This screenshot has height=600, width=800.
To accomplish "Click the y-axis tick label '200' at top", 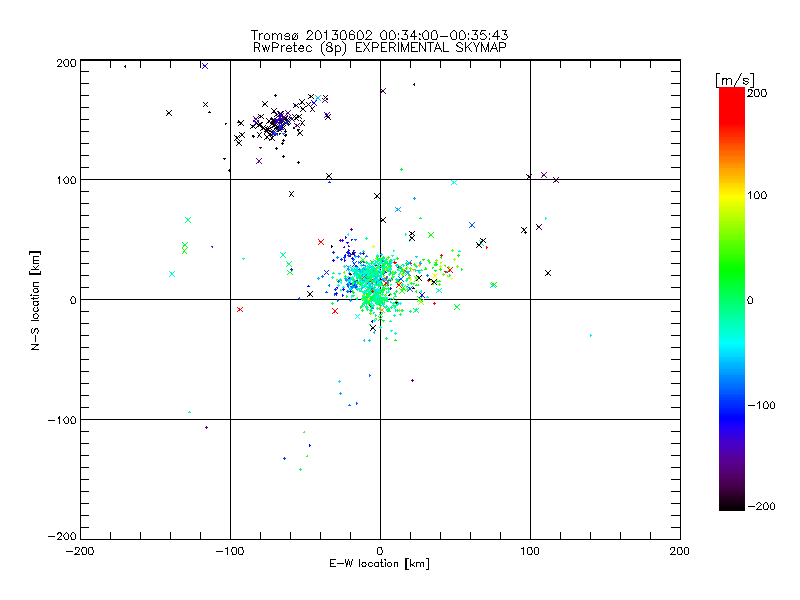I will pos(66,63).
